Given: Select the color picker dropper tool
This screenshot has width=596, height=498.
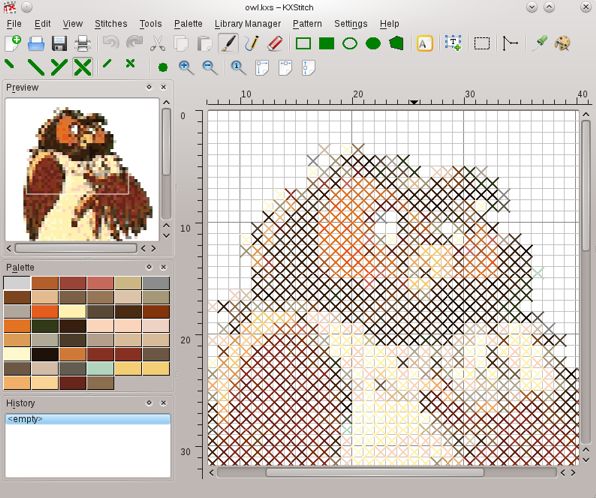Looking at the screenshot, I should [539, 43].
